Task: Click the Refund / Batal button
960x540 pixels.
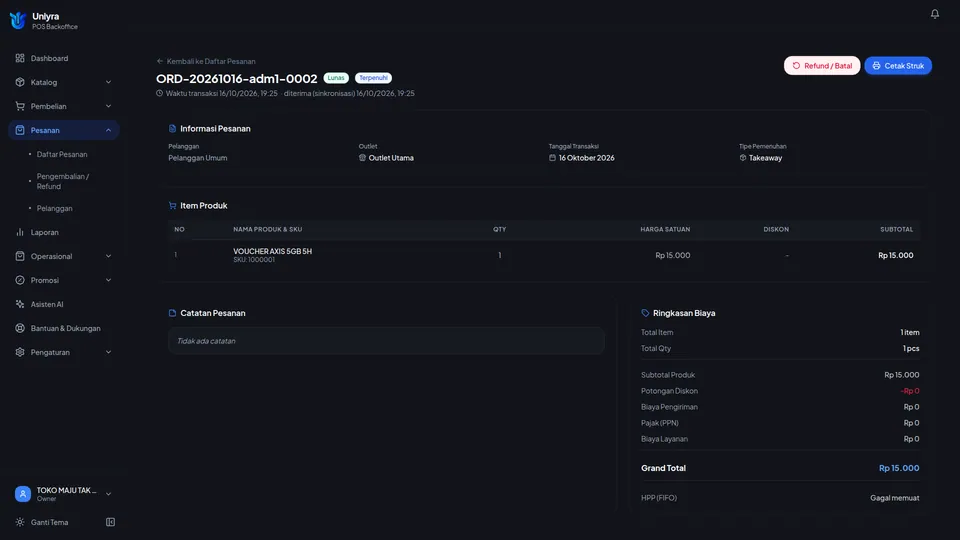Action: [822, 66]
